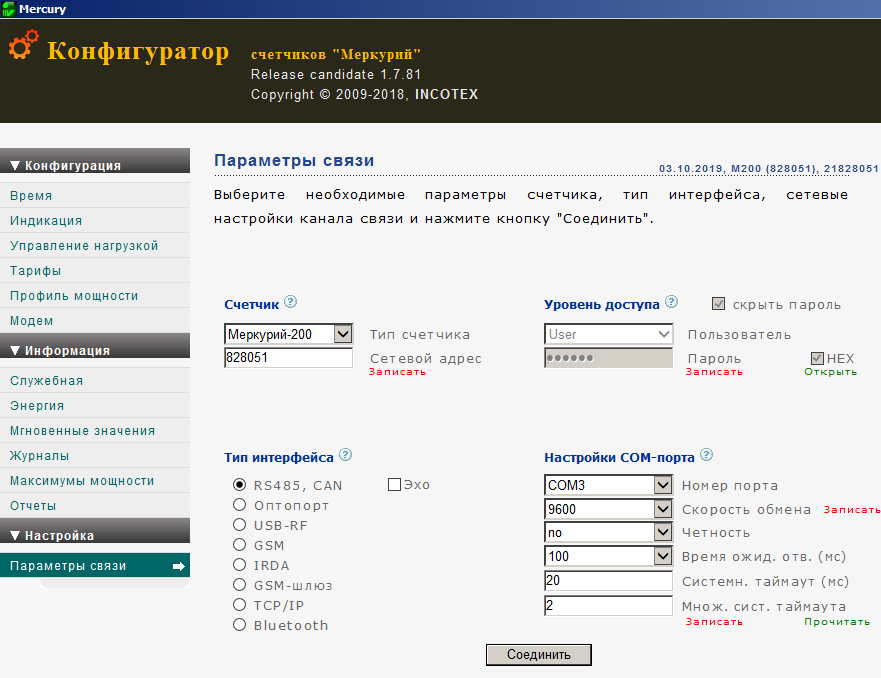Select Оптопорт interface radio button
Image resolution: width=881 pixels, height=678 pixels.
(x=240, y=504)
